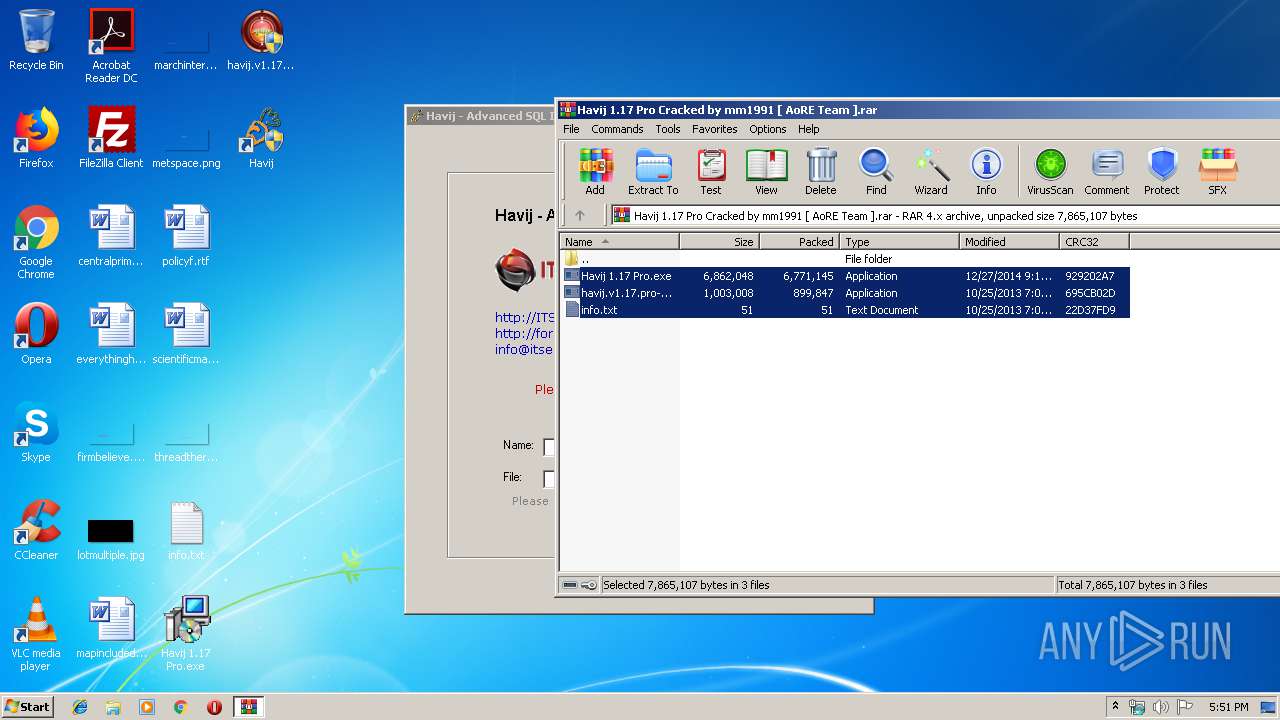Select the info.txt desktop file

(x=185, y=530)
